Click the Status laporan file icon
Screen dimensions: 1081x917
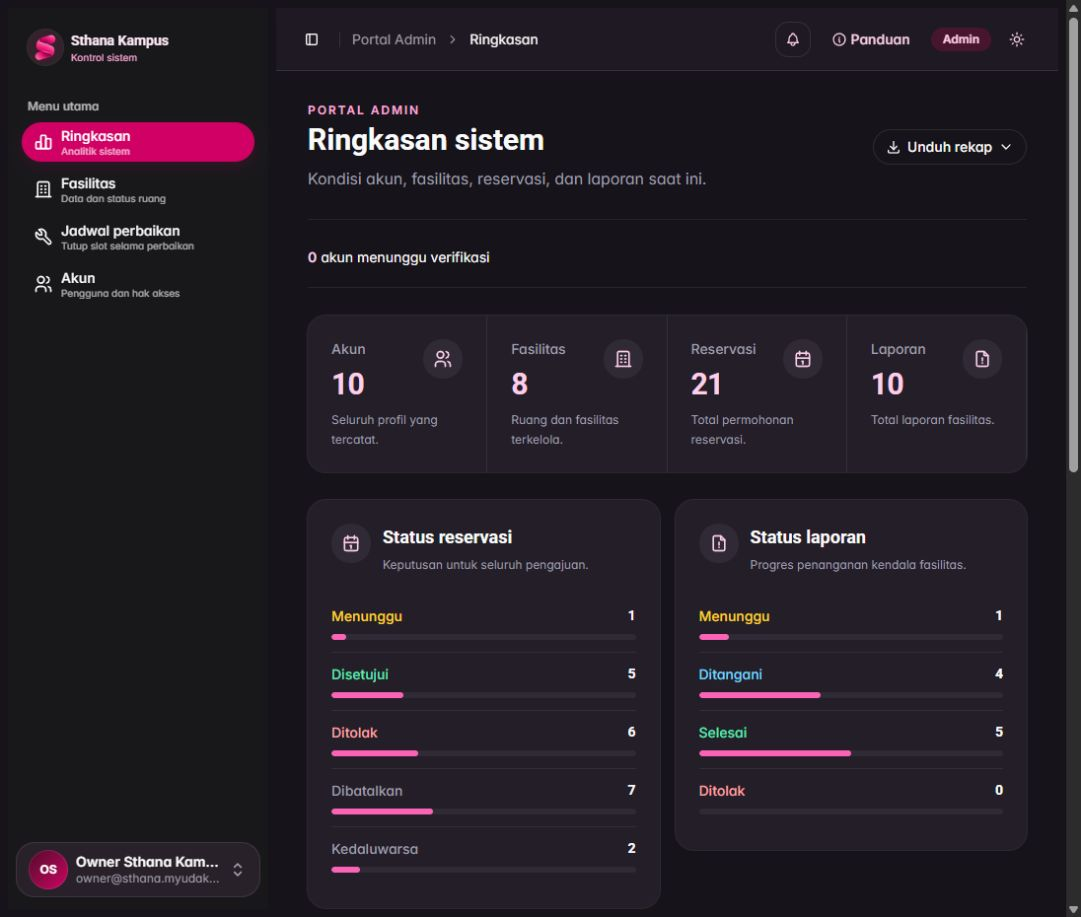[x=718, y=543]
